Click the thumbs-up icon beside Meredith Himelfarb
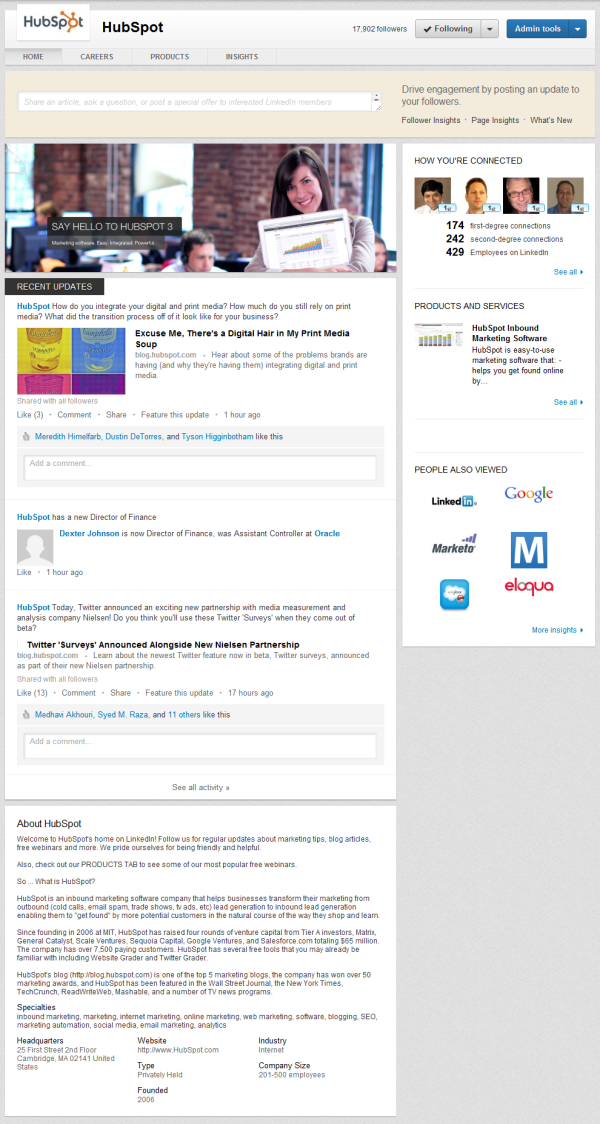The height and width of the screenshot is (1124, 600). coord(26,436)
